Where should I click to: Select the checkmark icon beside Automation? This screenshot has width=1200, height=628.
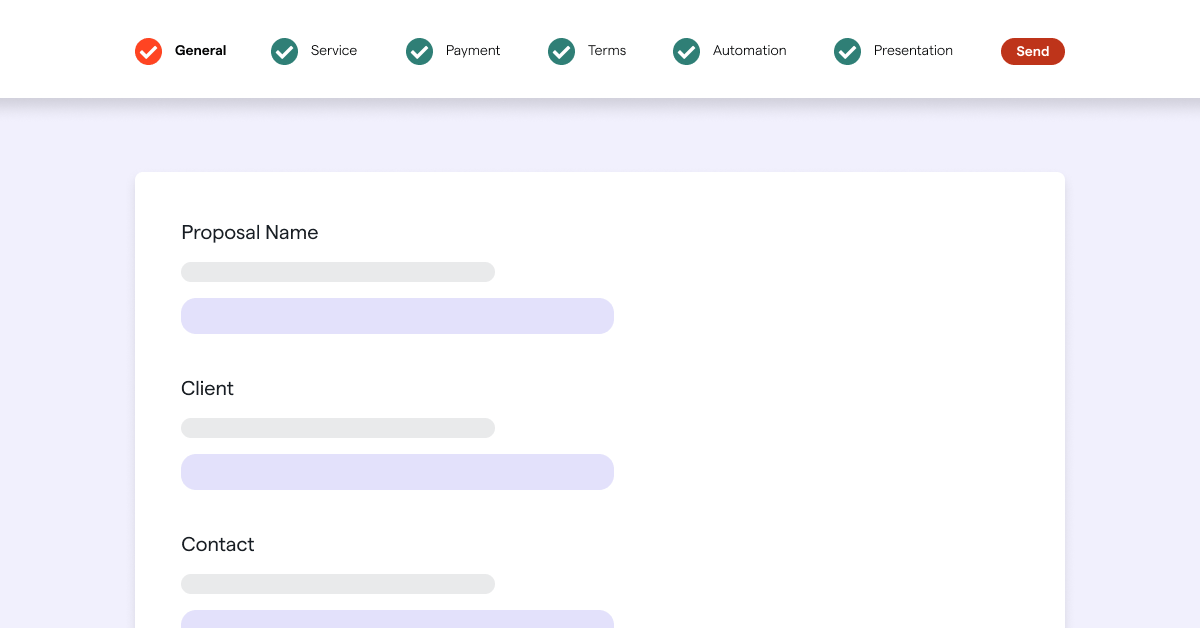[686, 51]
